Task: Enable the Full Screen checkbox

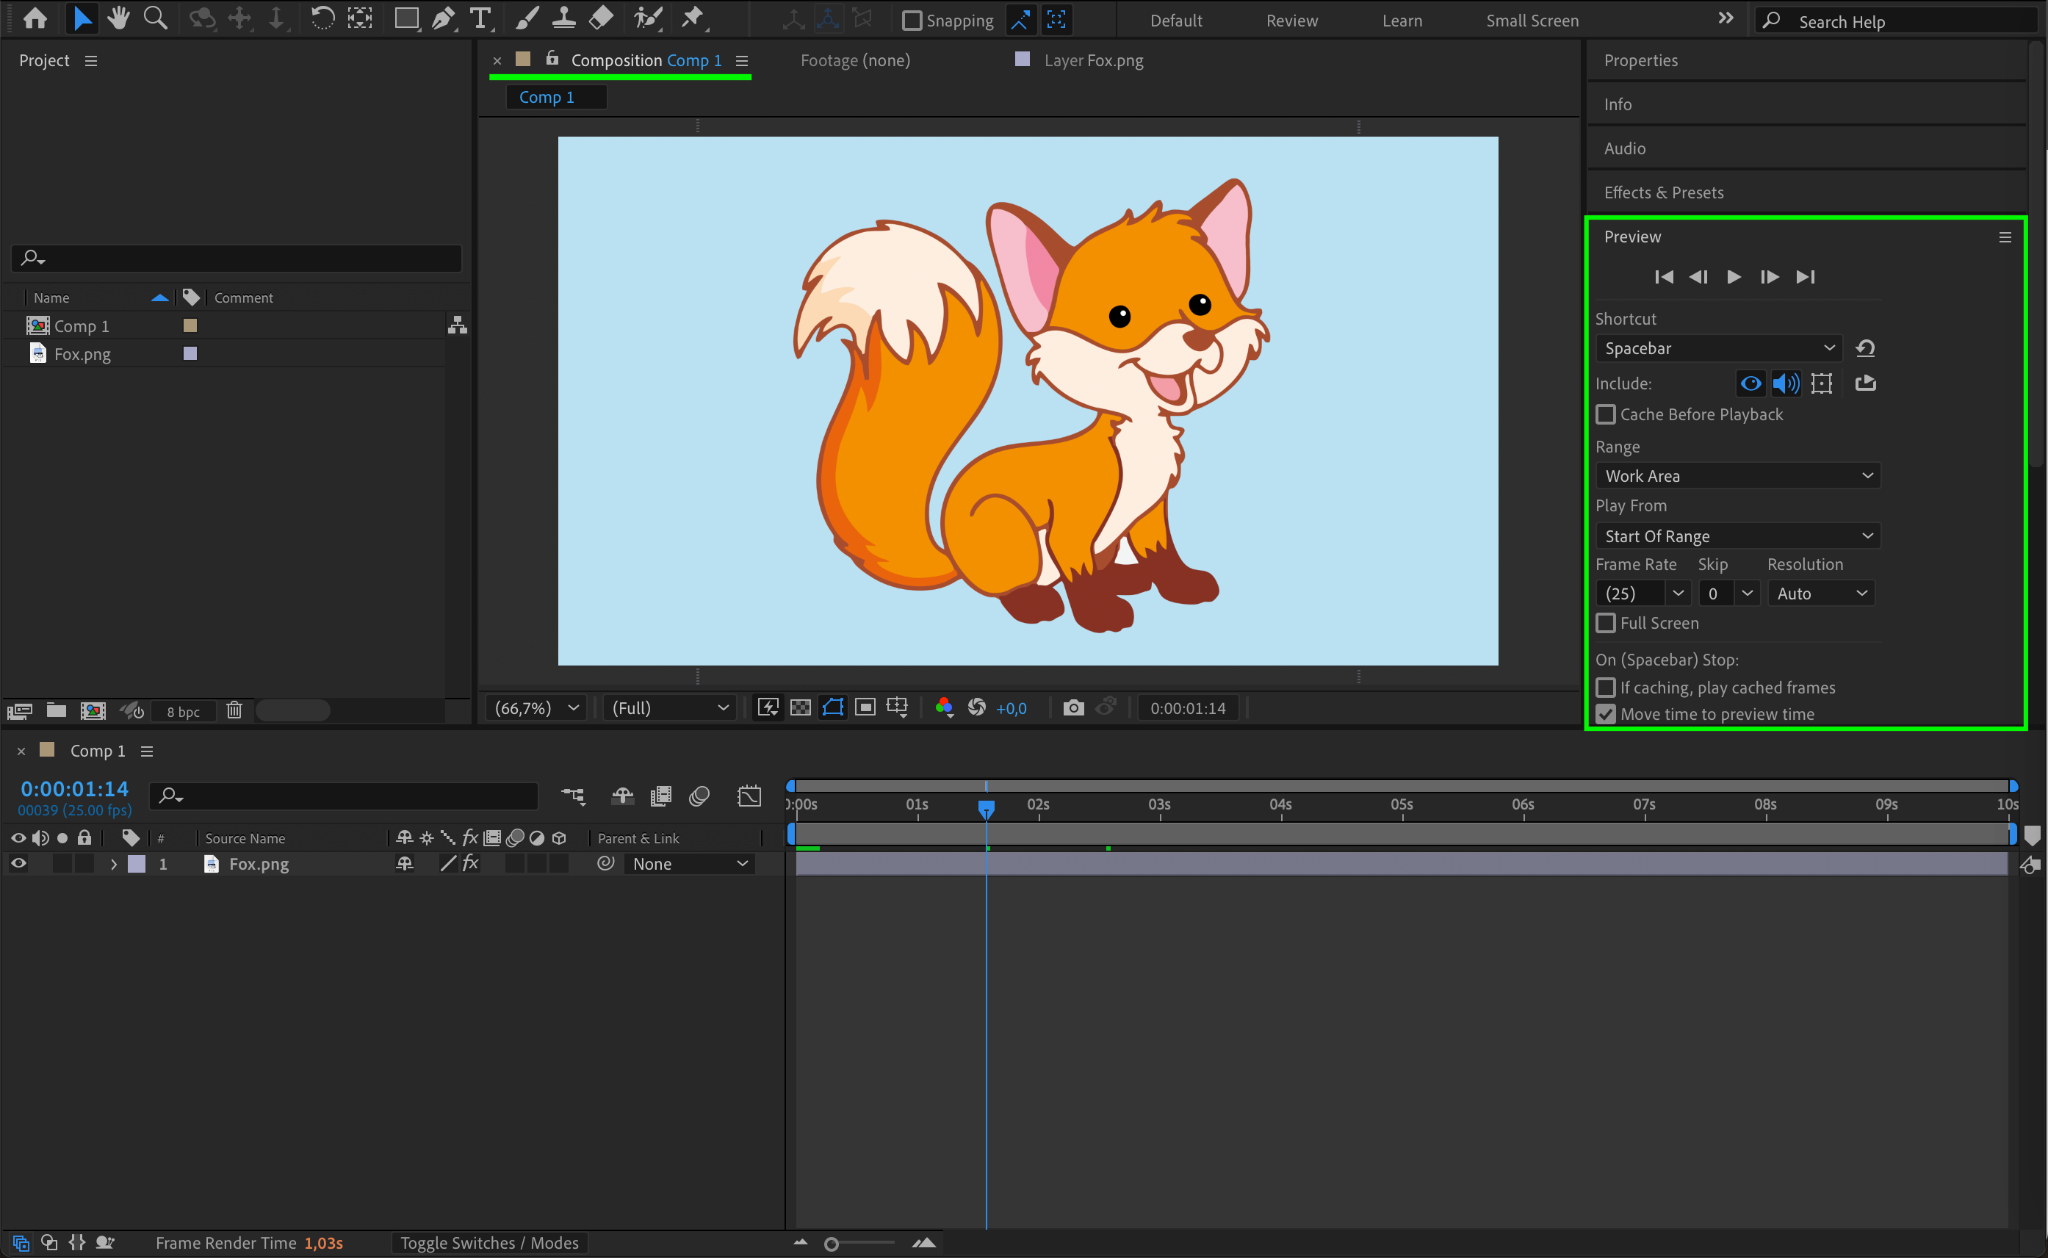Action: pos(1606,623)
